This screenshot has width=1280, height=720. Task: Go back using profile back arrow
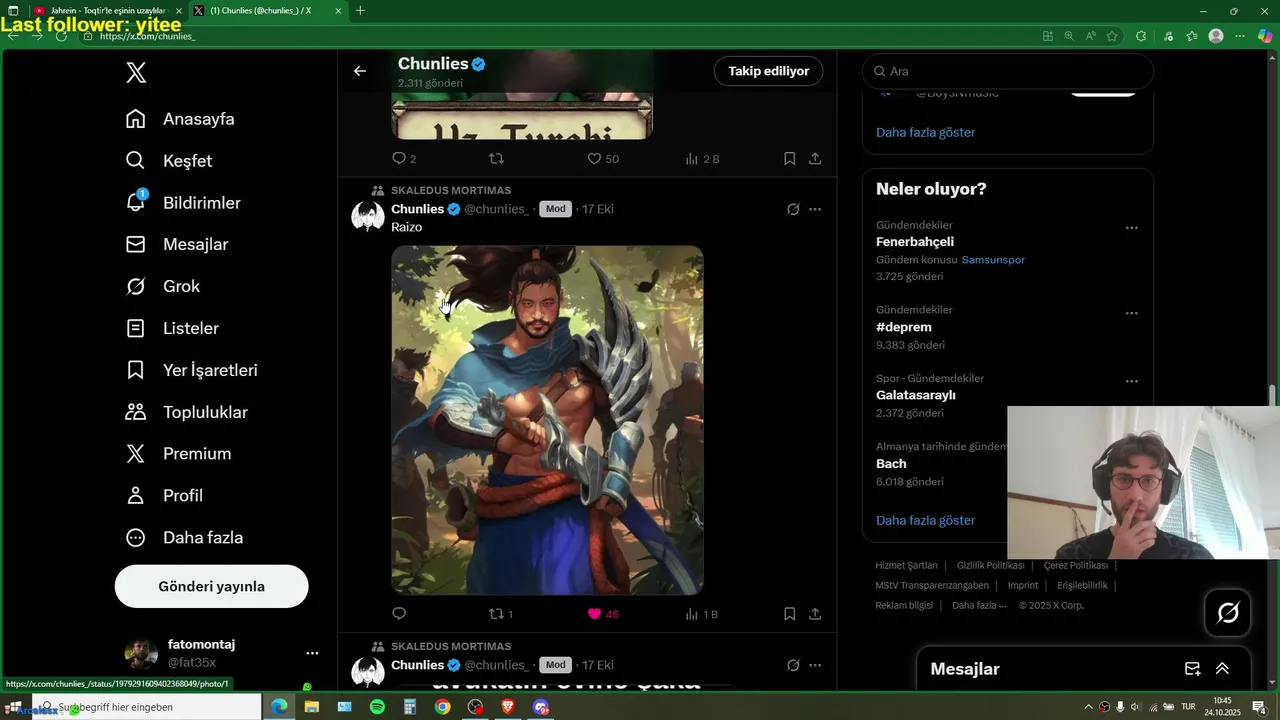click(x=360, y=71)
